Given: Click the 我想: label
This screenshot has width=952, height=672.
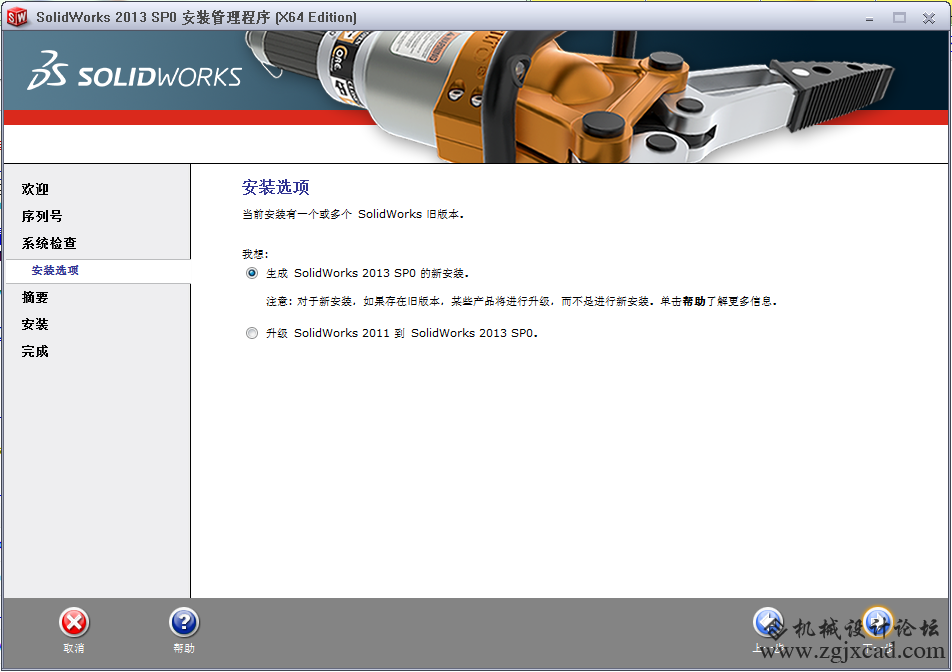Looking at the screenshot, I should pyautogui.click(x=255, y=254).
